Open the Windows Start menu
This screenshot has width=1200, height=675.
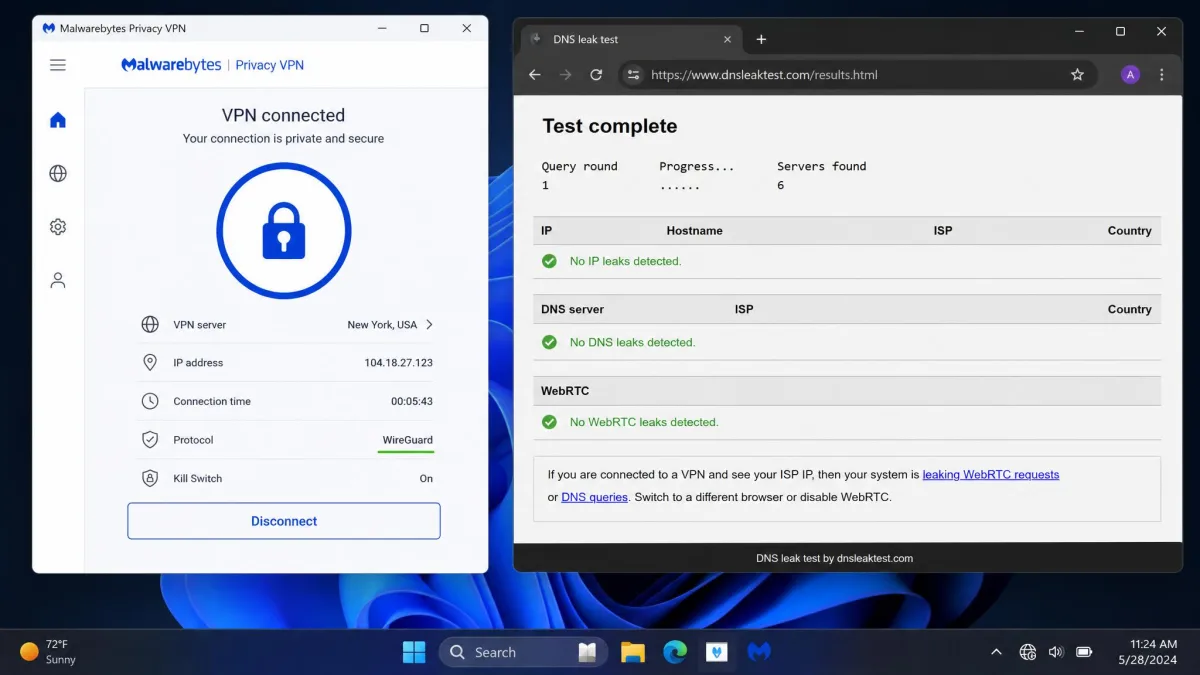click(x=414, y=652)
